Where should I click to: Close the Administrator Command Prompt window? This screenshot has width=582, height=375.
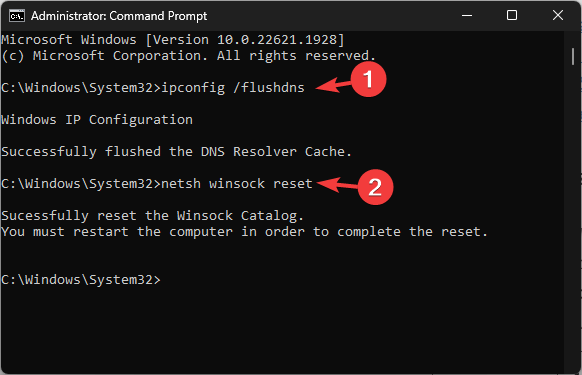[558, 15]
